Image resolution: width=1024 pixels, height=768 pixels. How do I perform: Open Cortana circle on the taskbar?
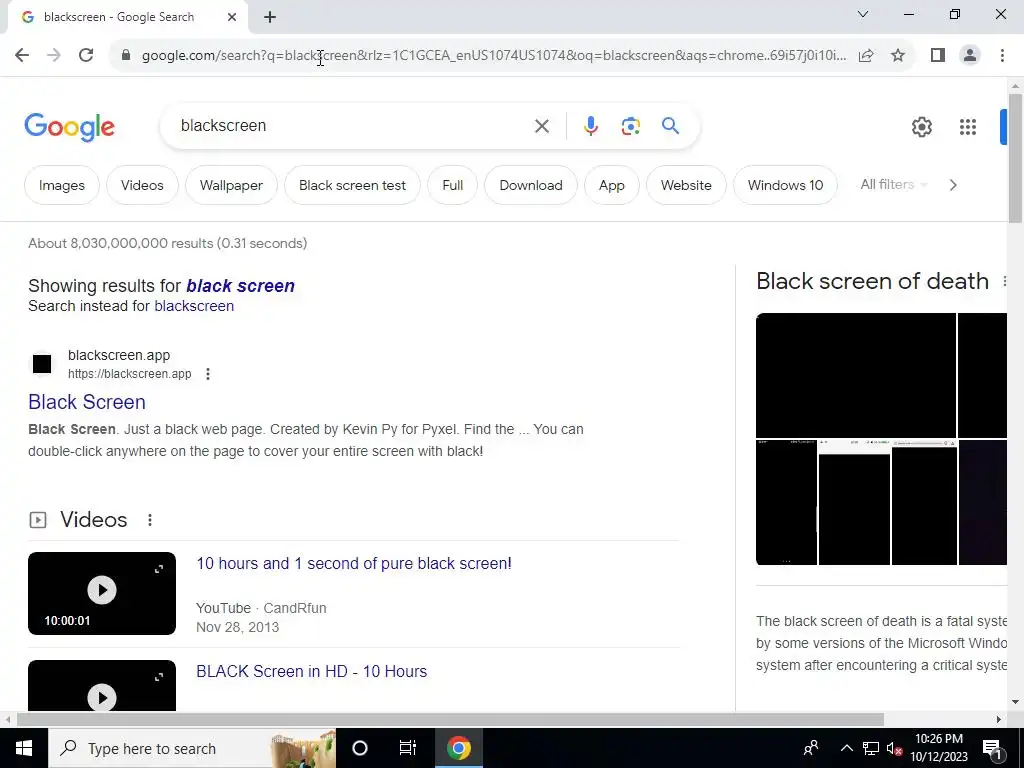tap(360, 748)
